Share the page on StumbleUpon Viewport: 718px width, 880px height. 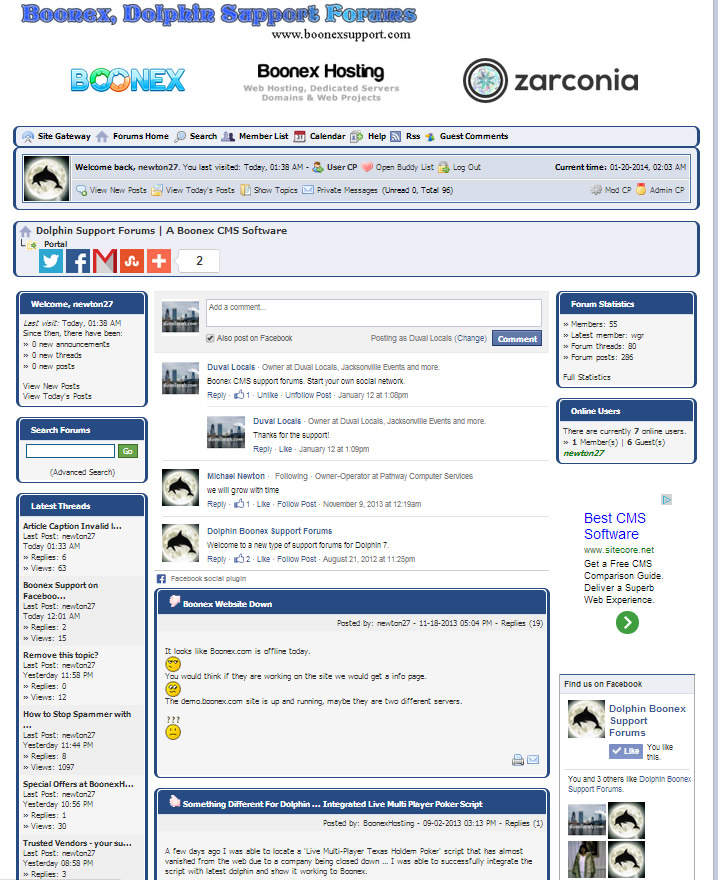[132, 261]
